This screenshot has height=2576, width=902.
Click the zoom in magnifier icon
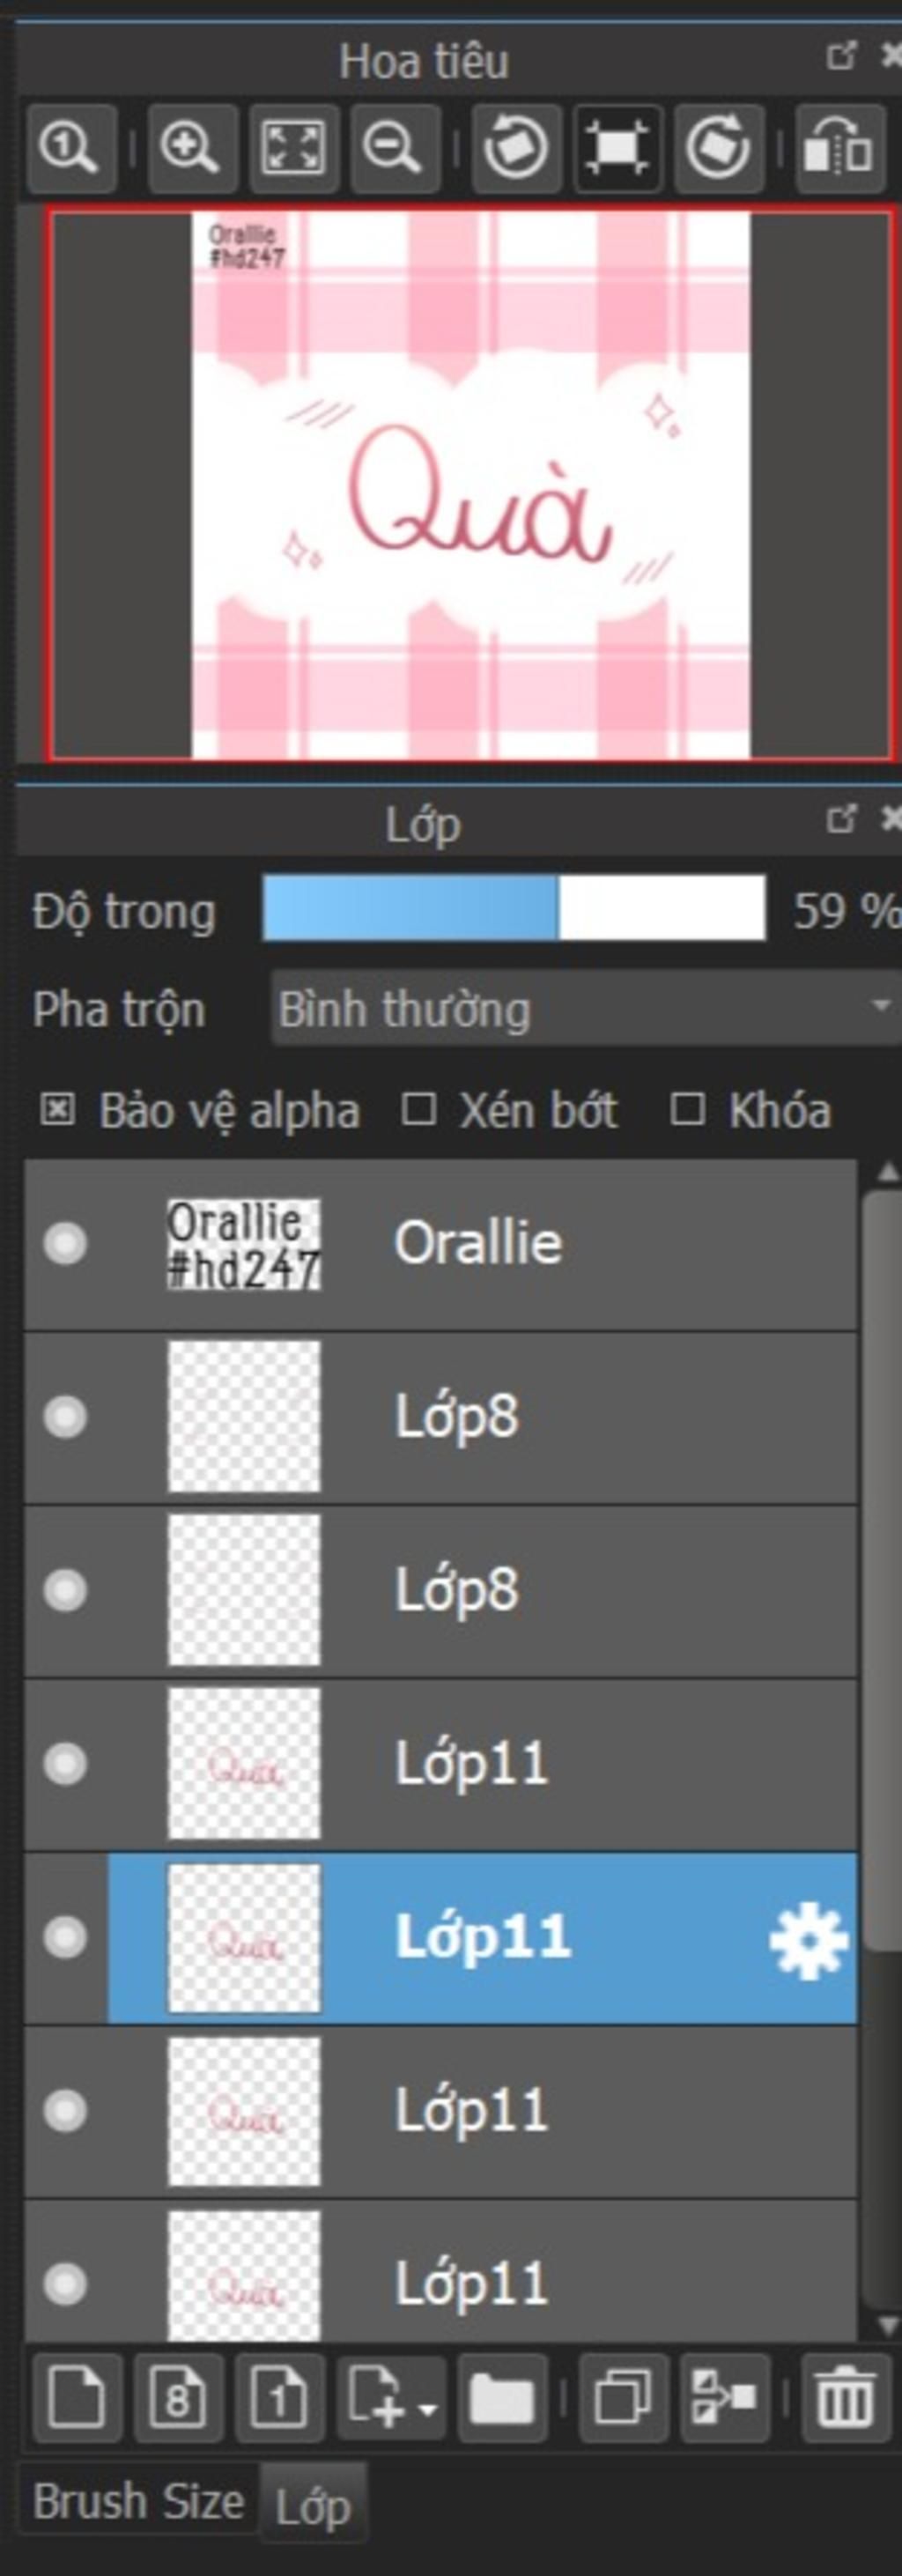(191, 148)
